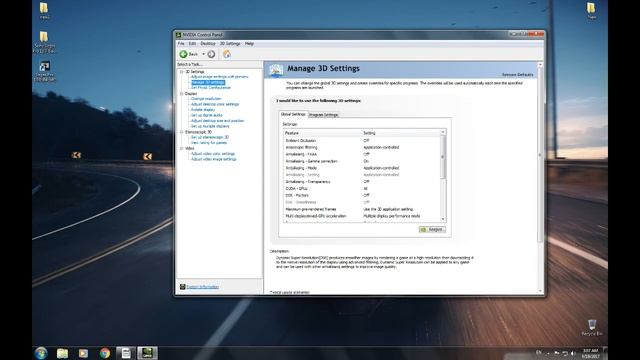Screen dimensions: 640x360
Task: Select Antialiasing - Gamma correction row
Action: coord(362,162)
